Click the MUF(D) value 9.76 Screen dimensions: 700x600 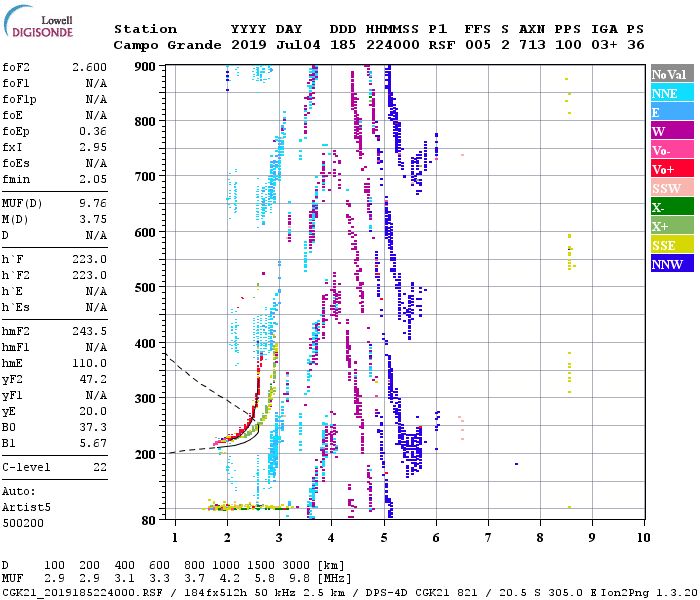(x=93, y=204)
